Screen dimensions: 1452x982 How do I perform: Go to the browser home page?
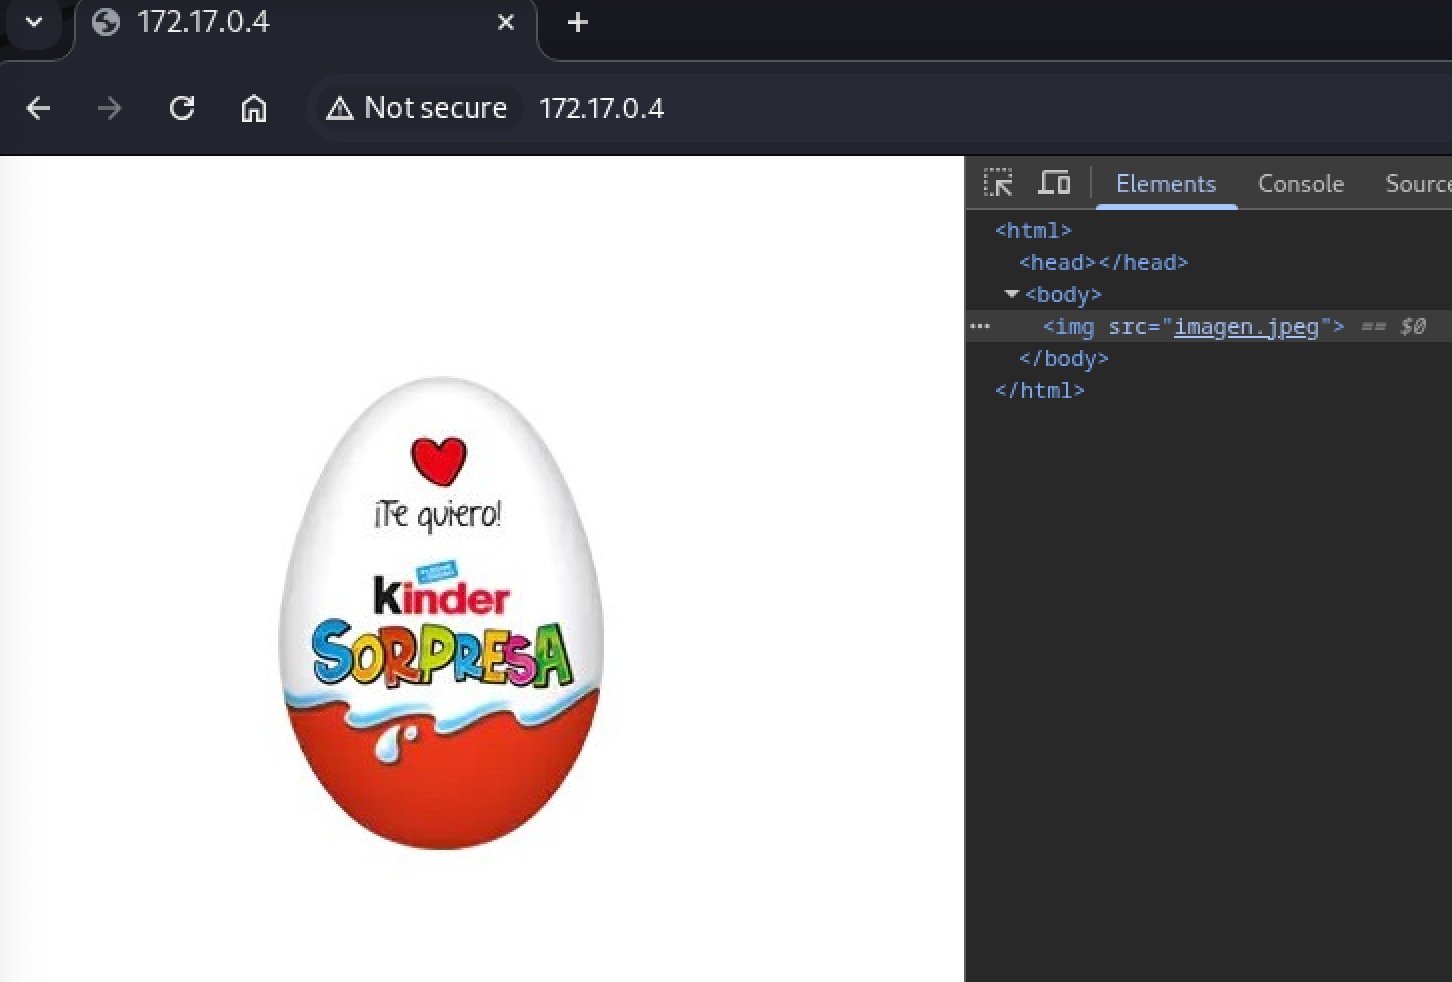254,108
